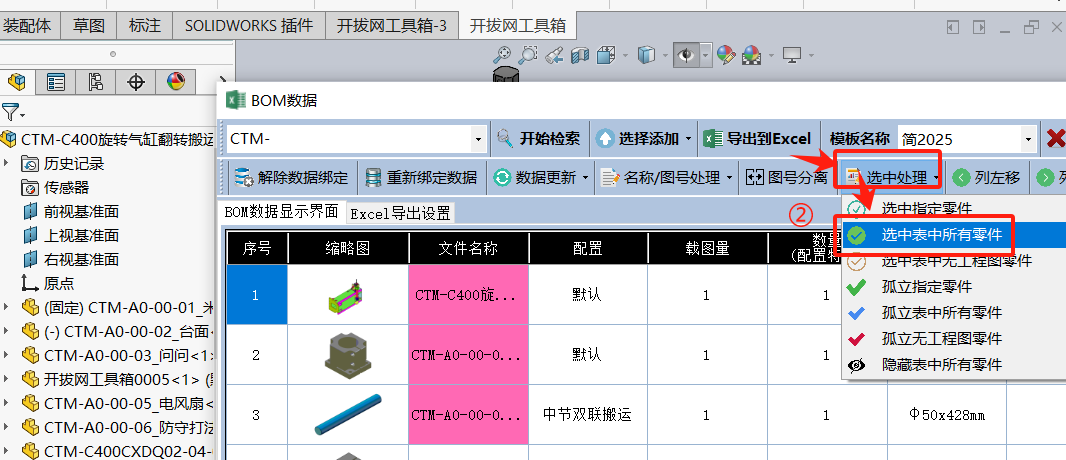Click the Section View icon
1066x460 pixels.
[x=579, y=54]
